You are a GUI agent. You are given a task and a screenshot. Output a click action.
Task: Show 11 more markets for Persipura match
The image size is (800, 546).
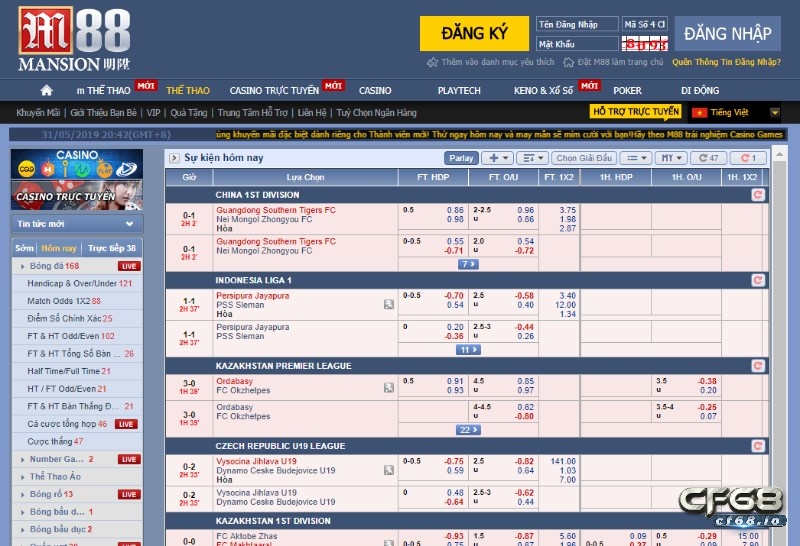[x=468, y=350]
